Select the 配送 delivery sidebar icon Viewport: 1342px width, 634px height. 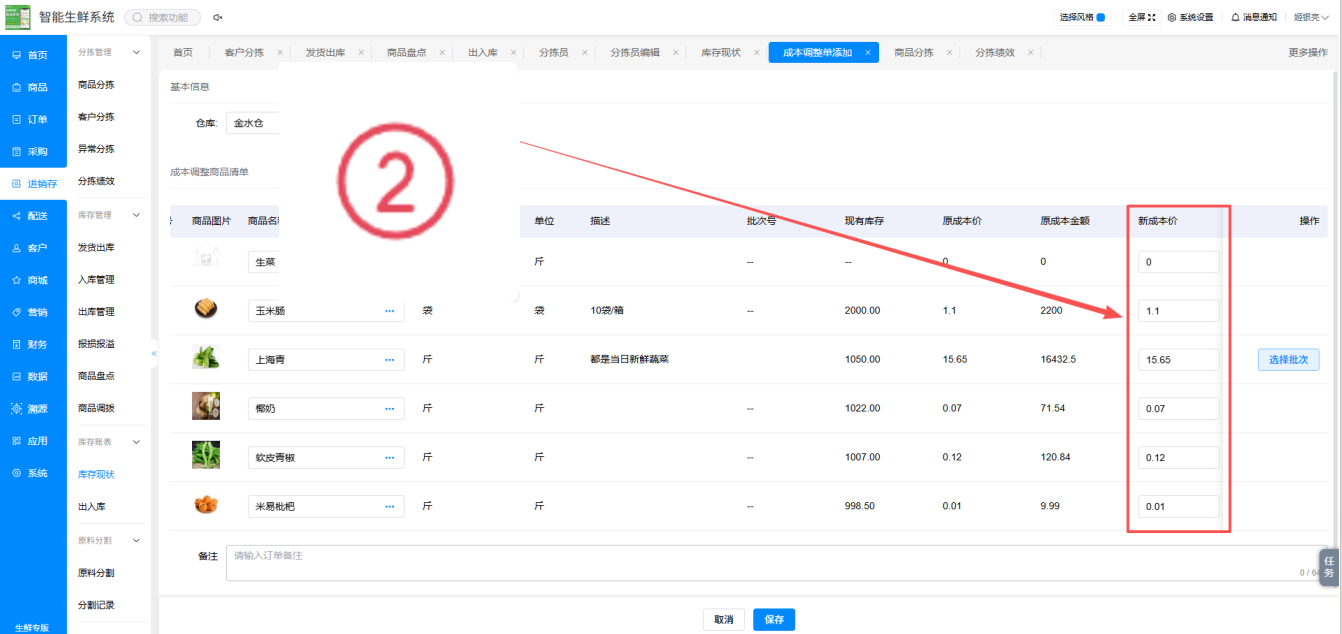click(16, 216)
